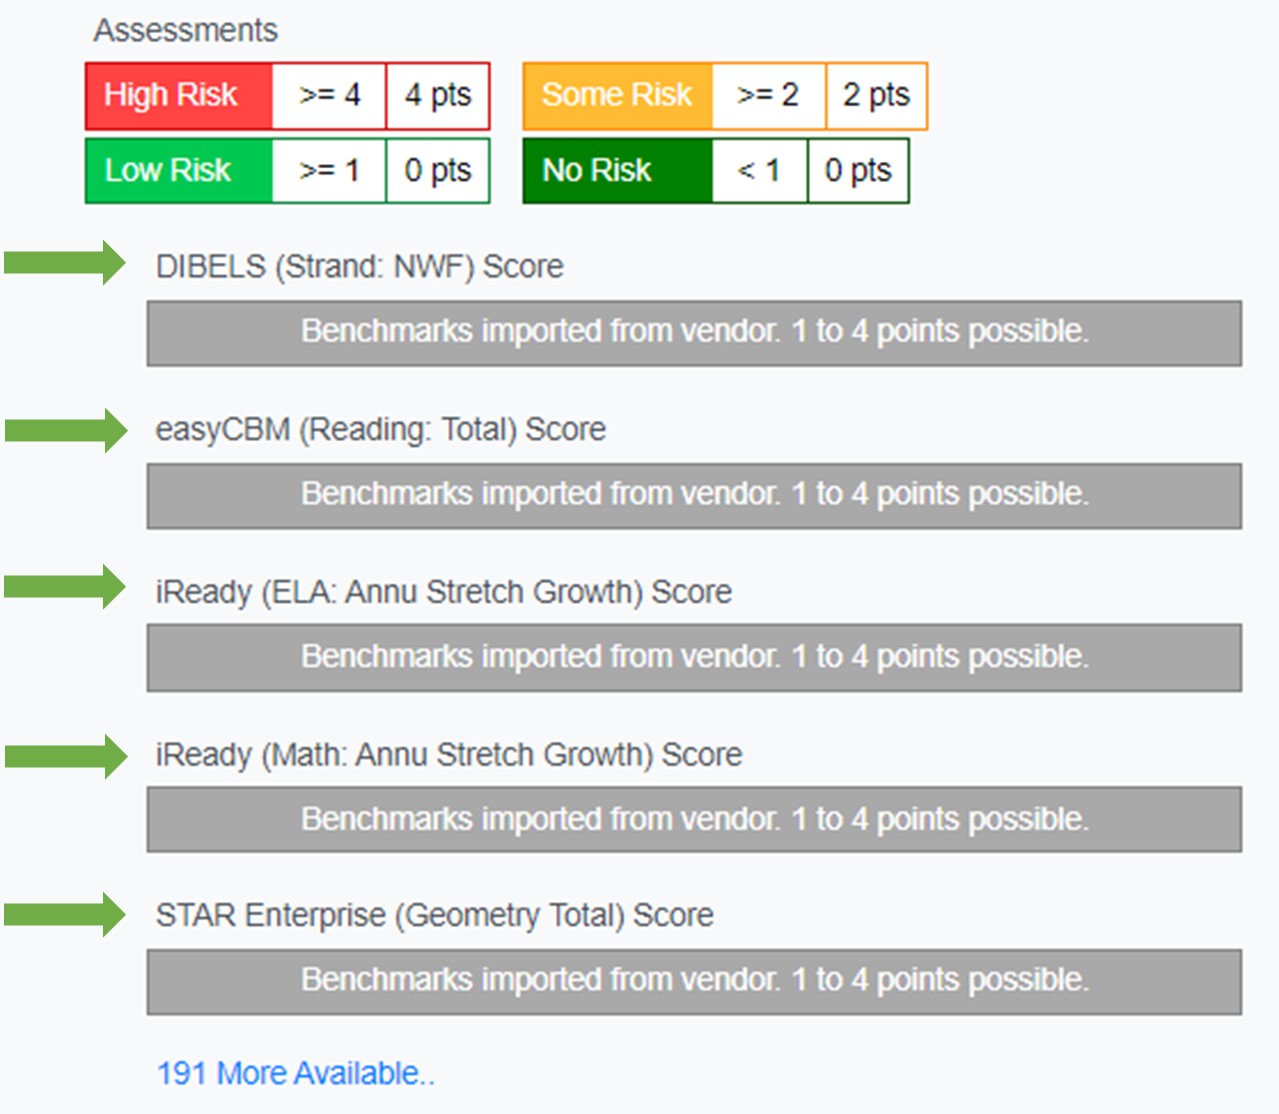Image resolution: width=1279 pixels, height=1114 pixels.
Task: Click green arrow beside STAR Enterprise Score
Action: tap(64, 914)
